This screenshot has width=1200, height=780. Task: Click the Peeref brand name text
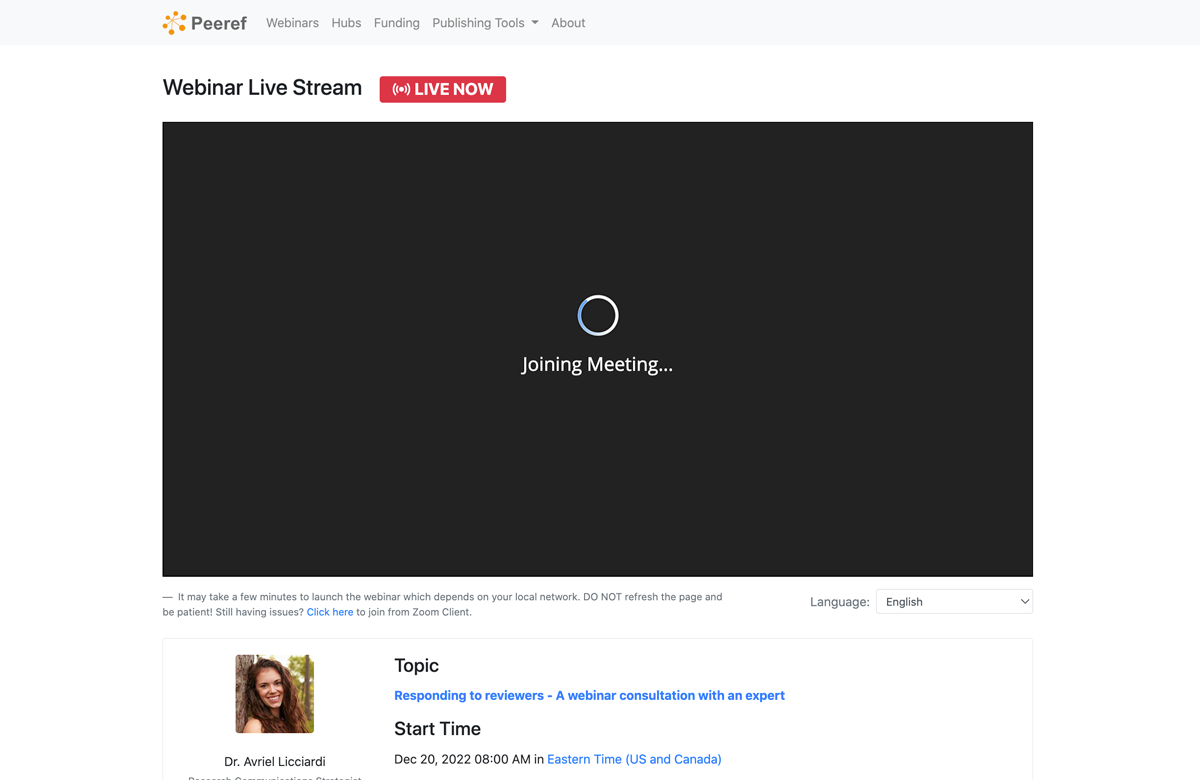219,23
